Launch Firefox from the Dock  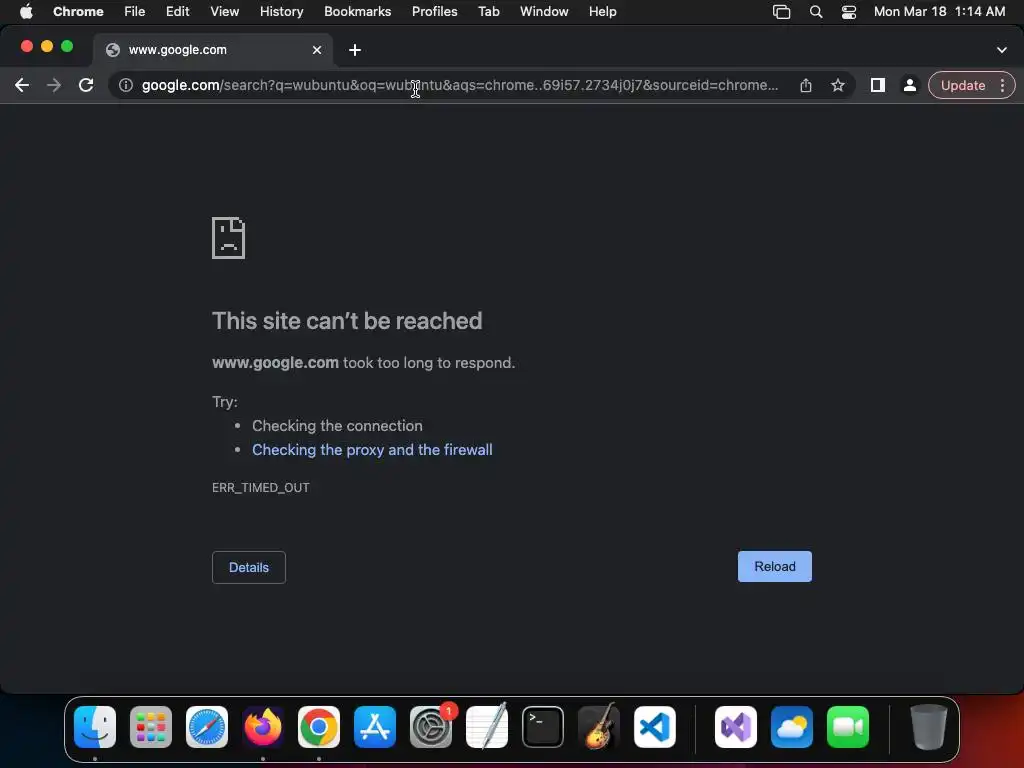(x=263, y=727)
